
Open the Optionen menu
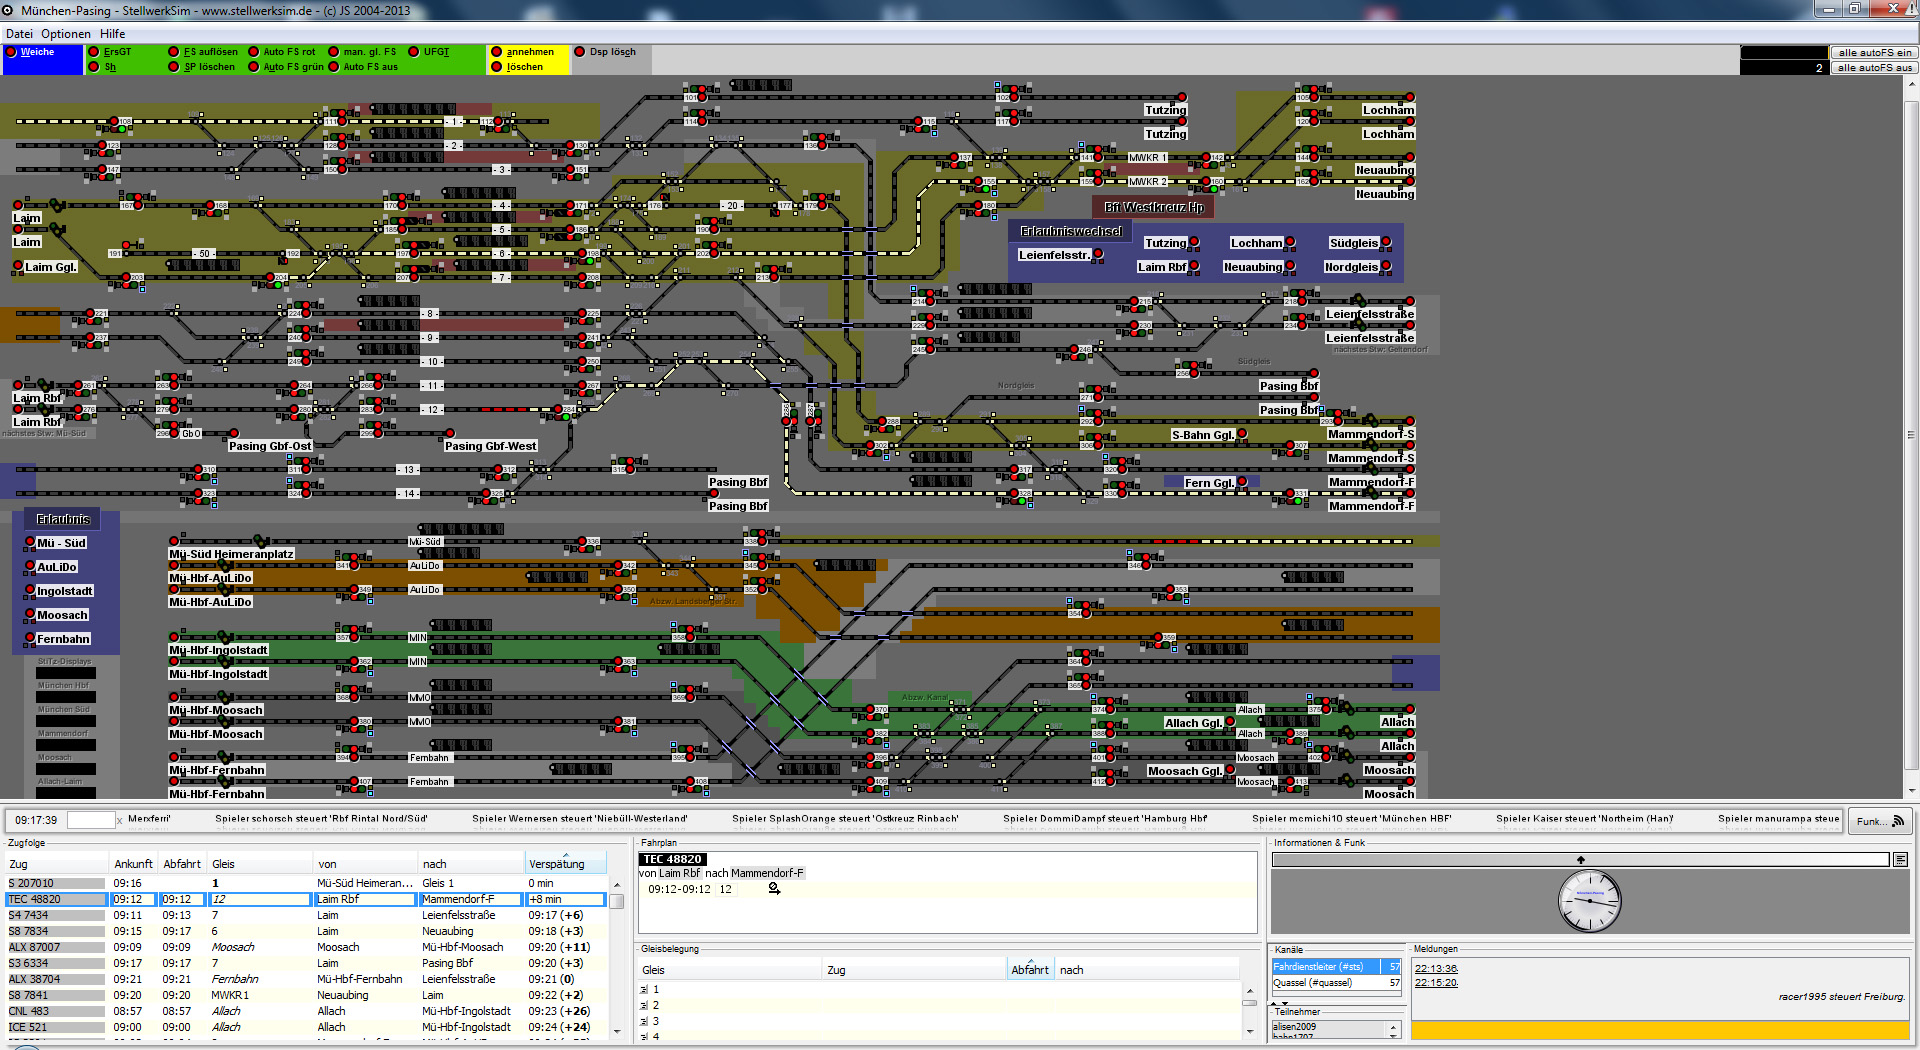[66, 34]
